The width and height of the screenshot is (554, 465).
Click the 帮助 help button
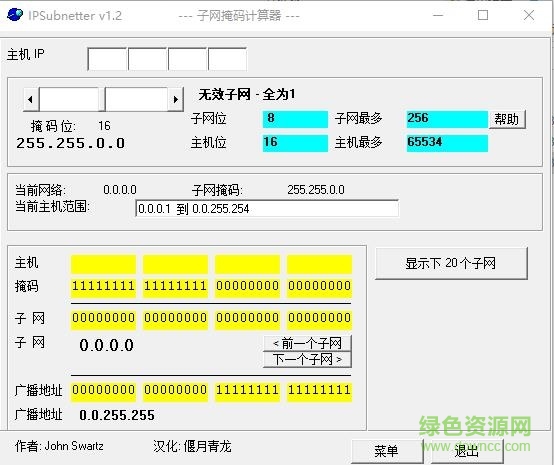[507, 119]
